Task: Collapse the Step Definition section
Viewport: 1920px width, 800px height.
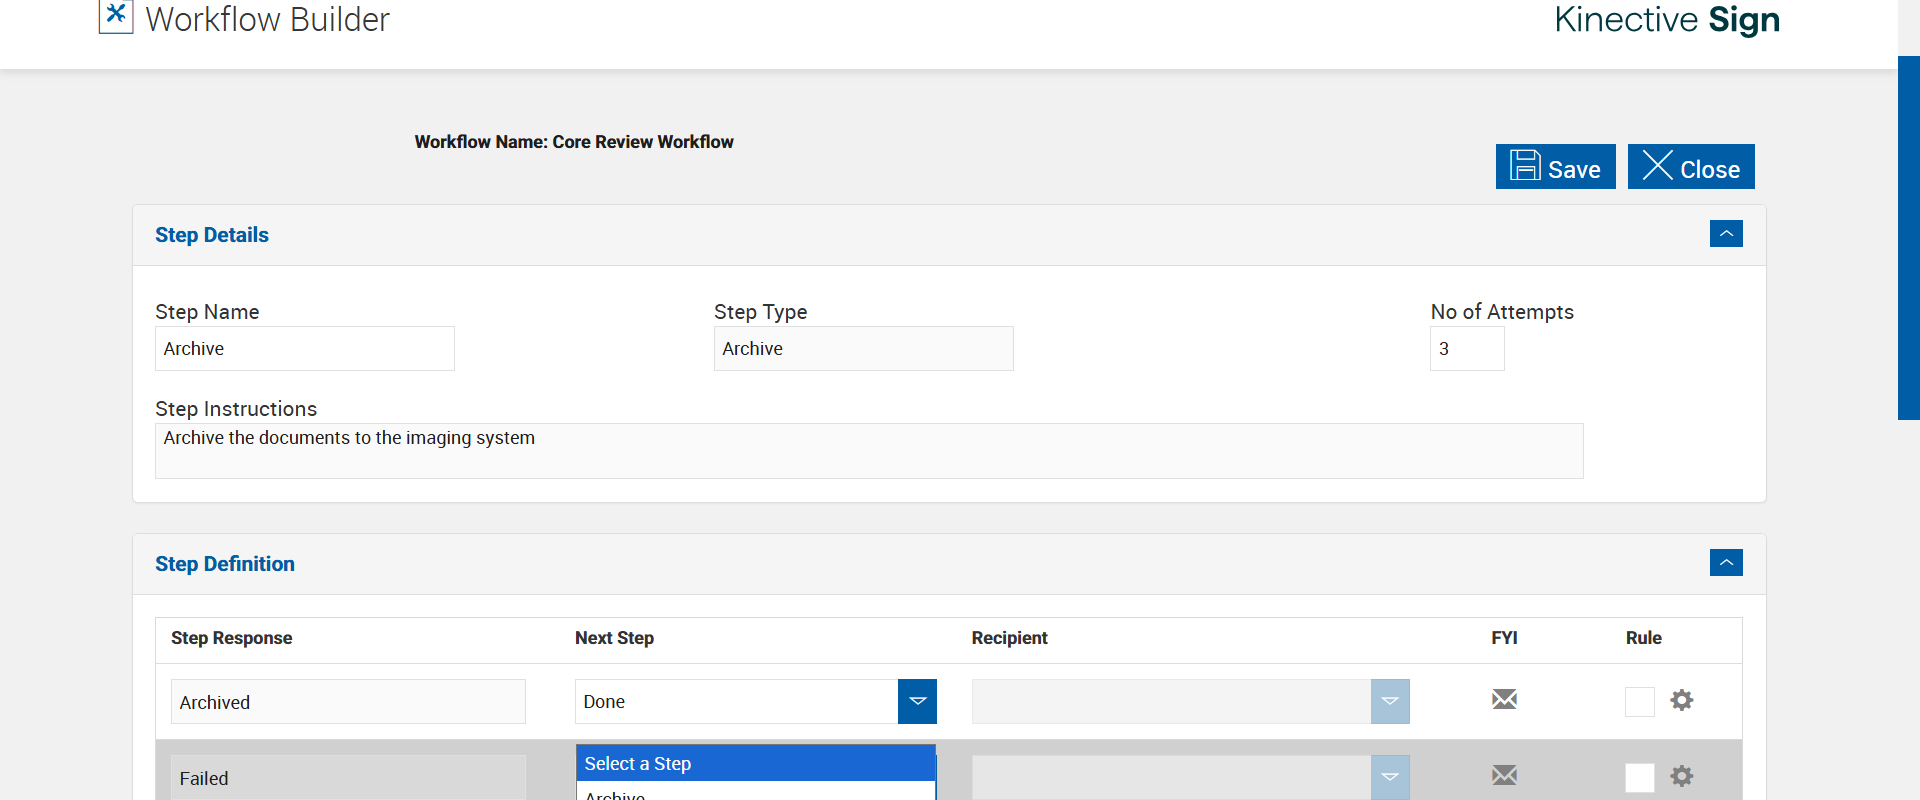Action: 1726,563
